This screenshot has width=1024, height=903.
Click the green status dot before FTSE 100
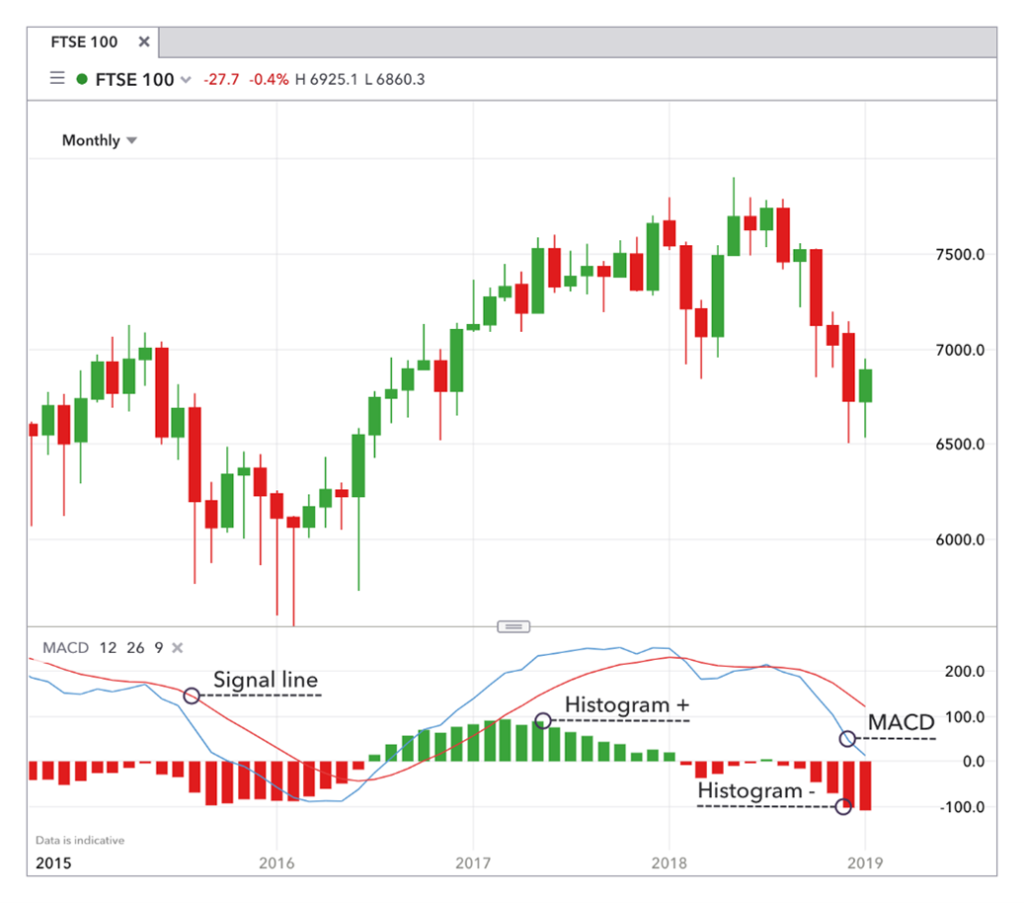[82, 79]
